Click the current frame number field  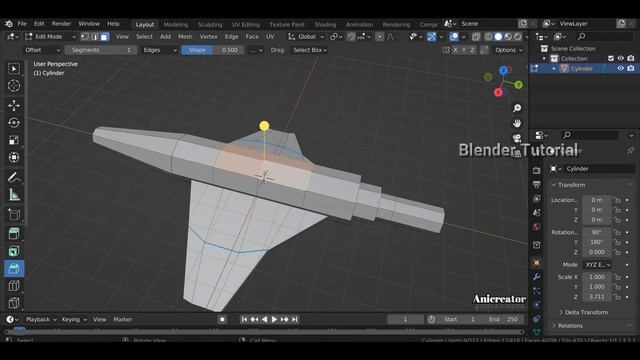coord(405,319)
